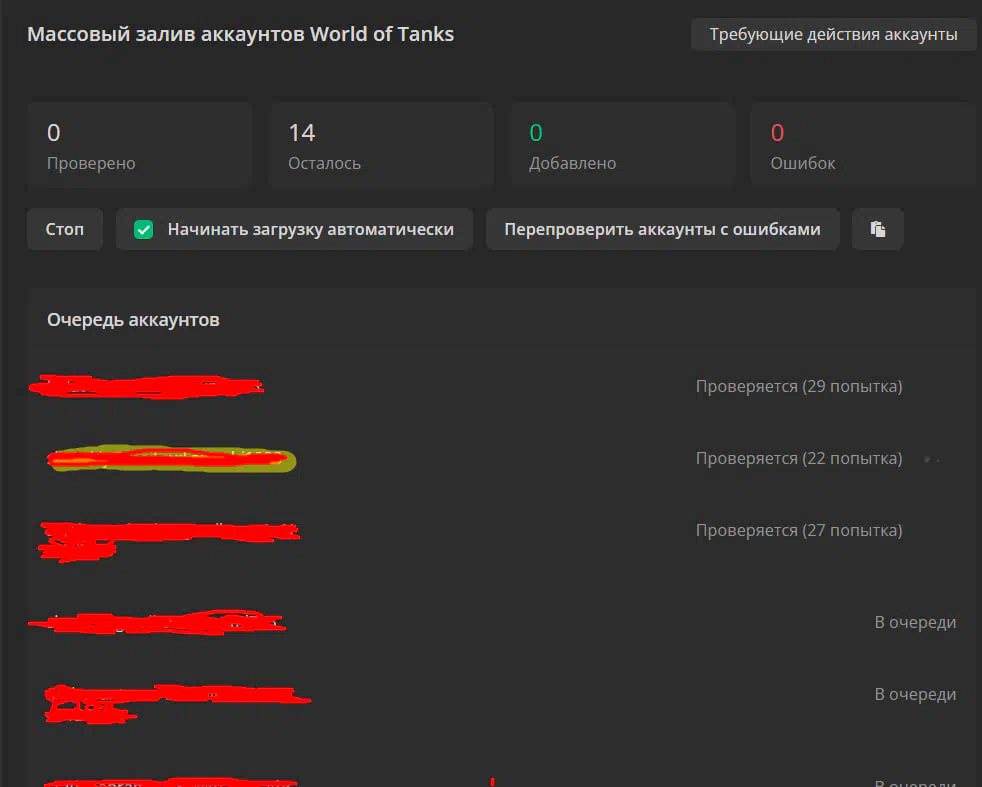
Task: Click the 'Начинать загрузку автоматически' label text
Action: click(311, 230)
